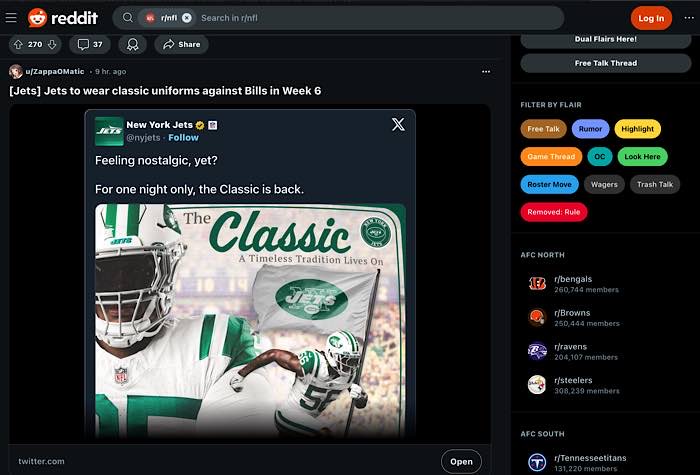The width and height of the screenshot is (700, 475).
Task: Open The Classic Jets image
Action: pyautogui.click(x=250, y=321)
